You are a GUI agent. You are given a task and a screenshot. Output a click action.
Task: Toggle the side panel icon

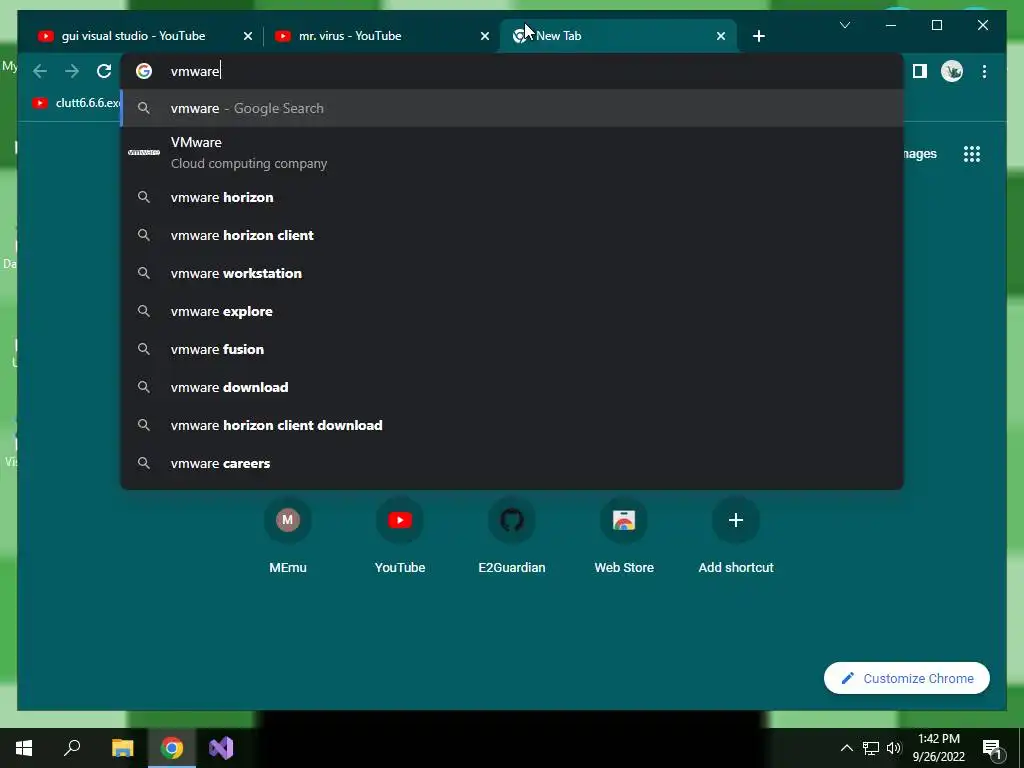tap(920, 71)
